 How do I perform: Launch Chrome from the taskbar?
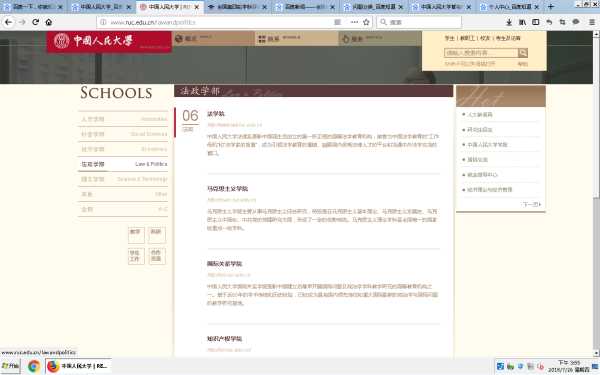pos(34,366)
